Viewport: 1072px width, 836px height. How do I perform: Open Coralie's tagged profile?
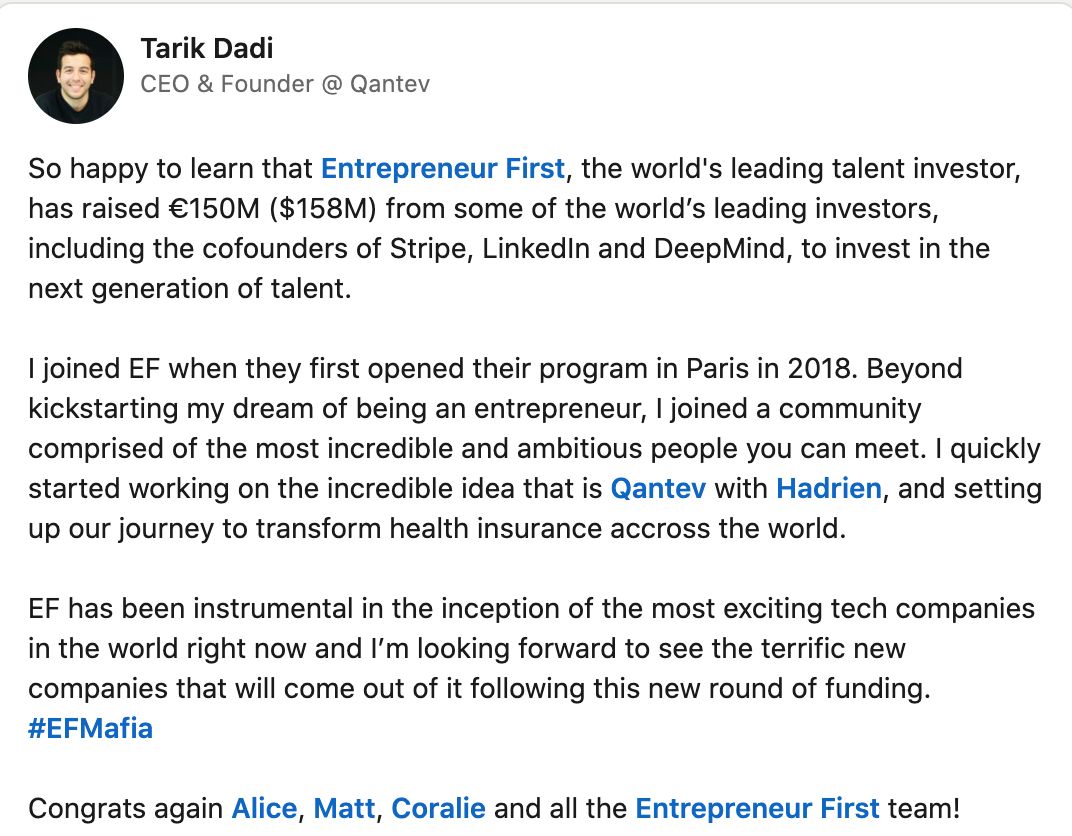click(438, 808)
